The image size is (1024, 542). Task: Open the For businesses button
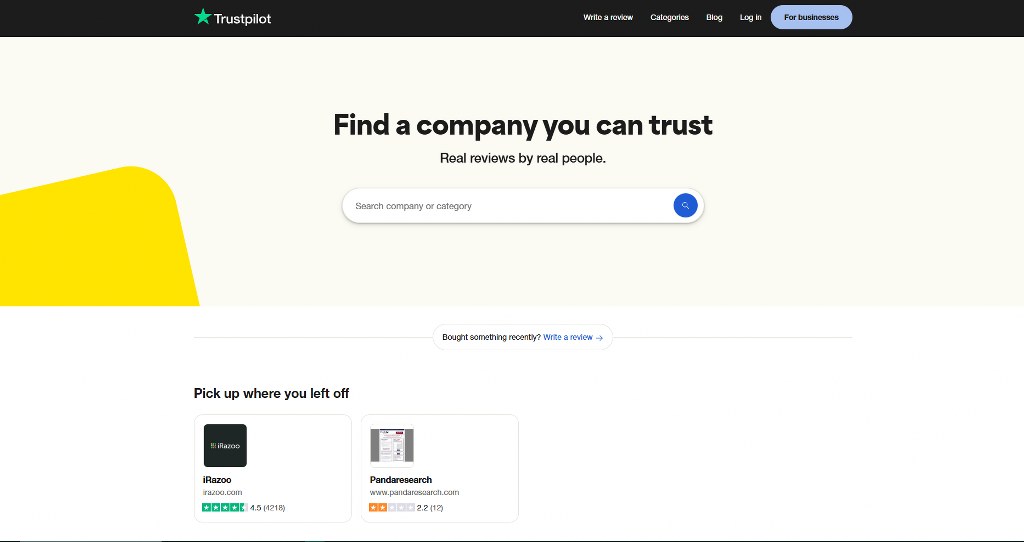(x=811, y=17)
